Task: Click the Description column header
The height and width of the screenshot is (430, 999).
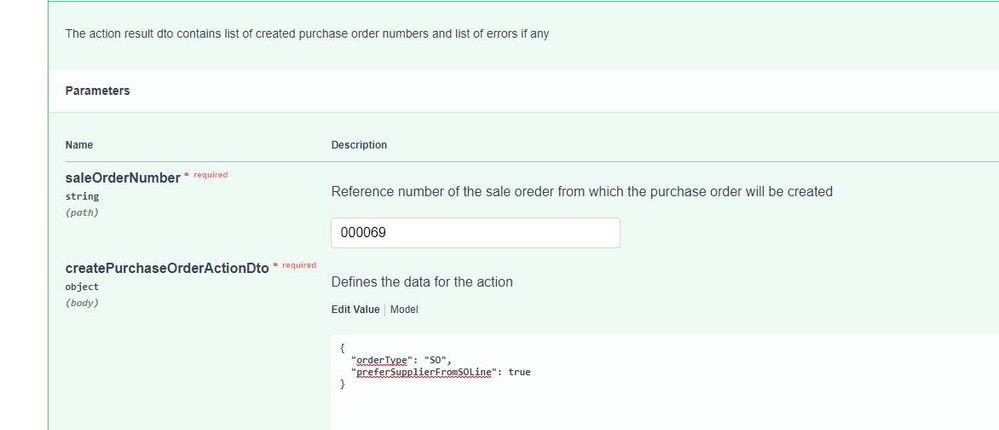Action: [x=359, y=145]
